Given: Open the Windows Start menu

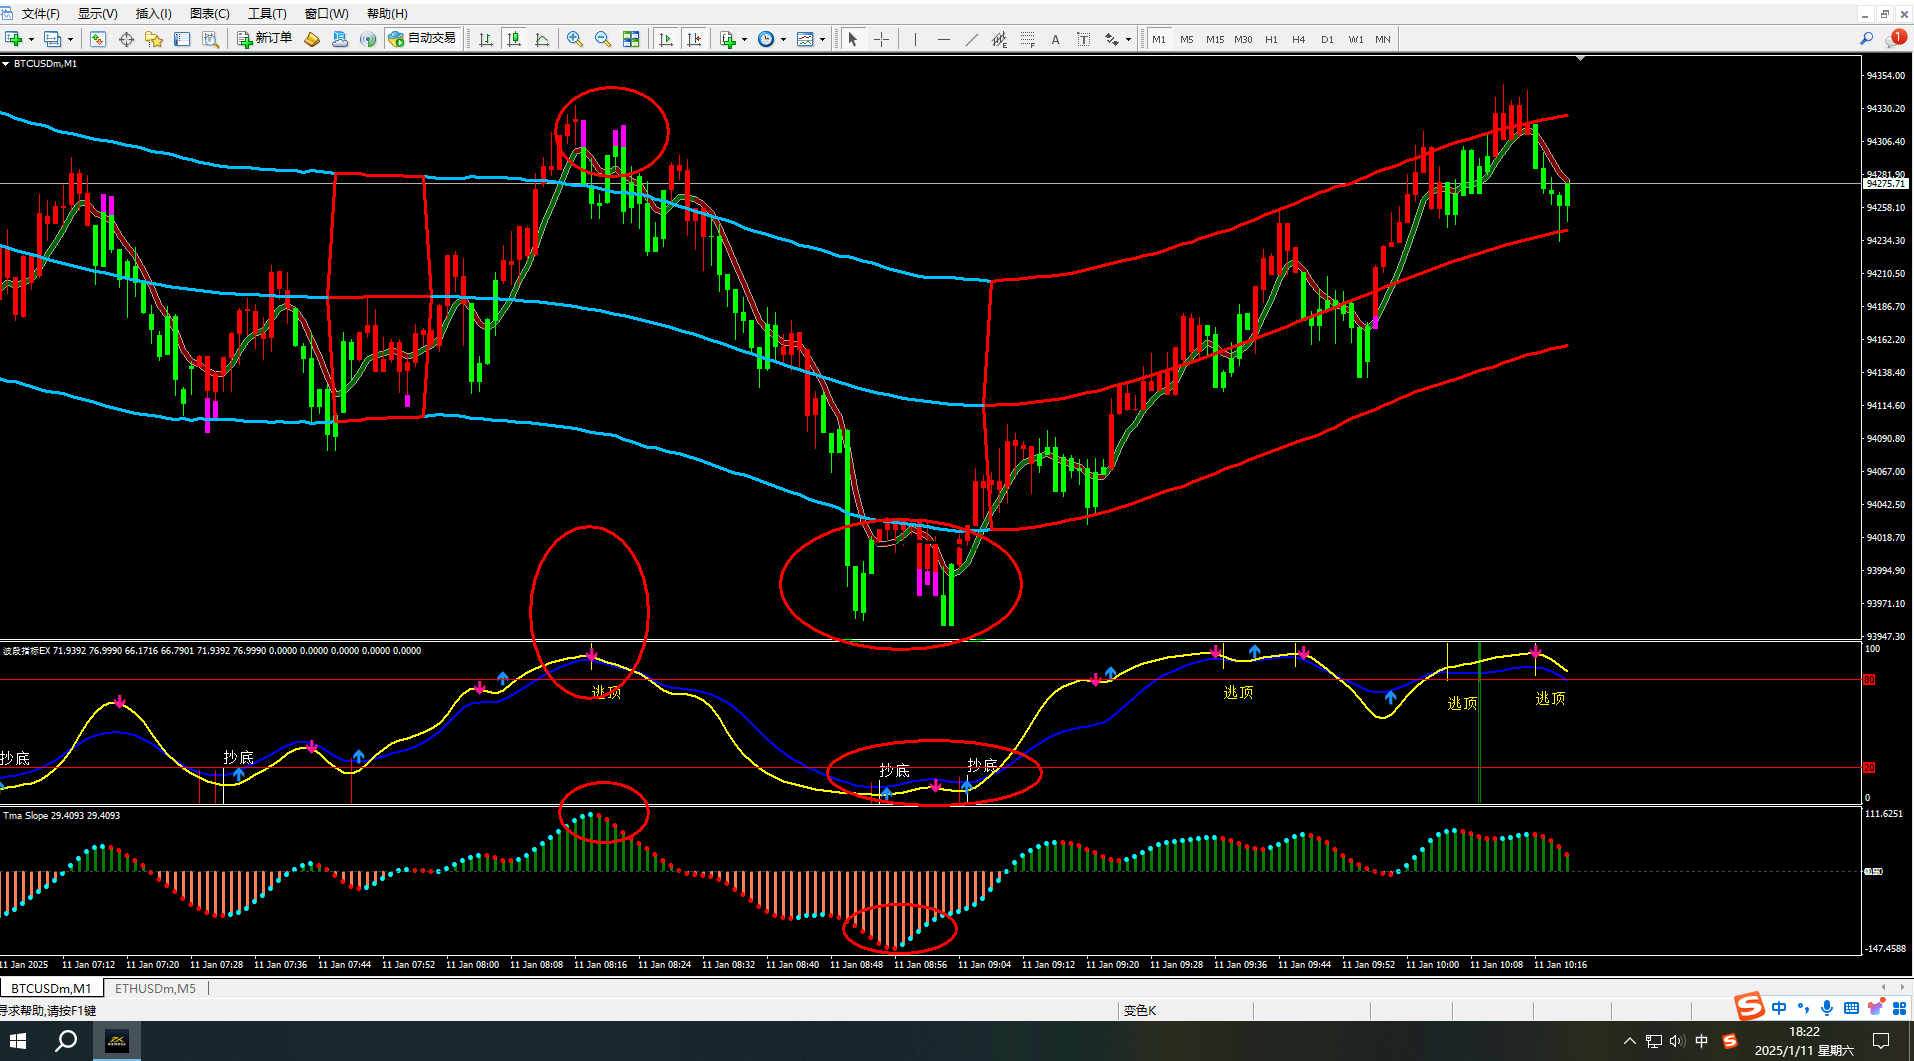Looking at the screenshot, I should tap(18, 1041).
